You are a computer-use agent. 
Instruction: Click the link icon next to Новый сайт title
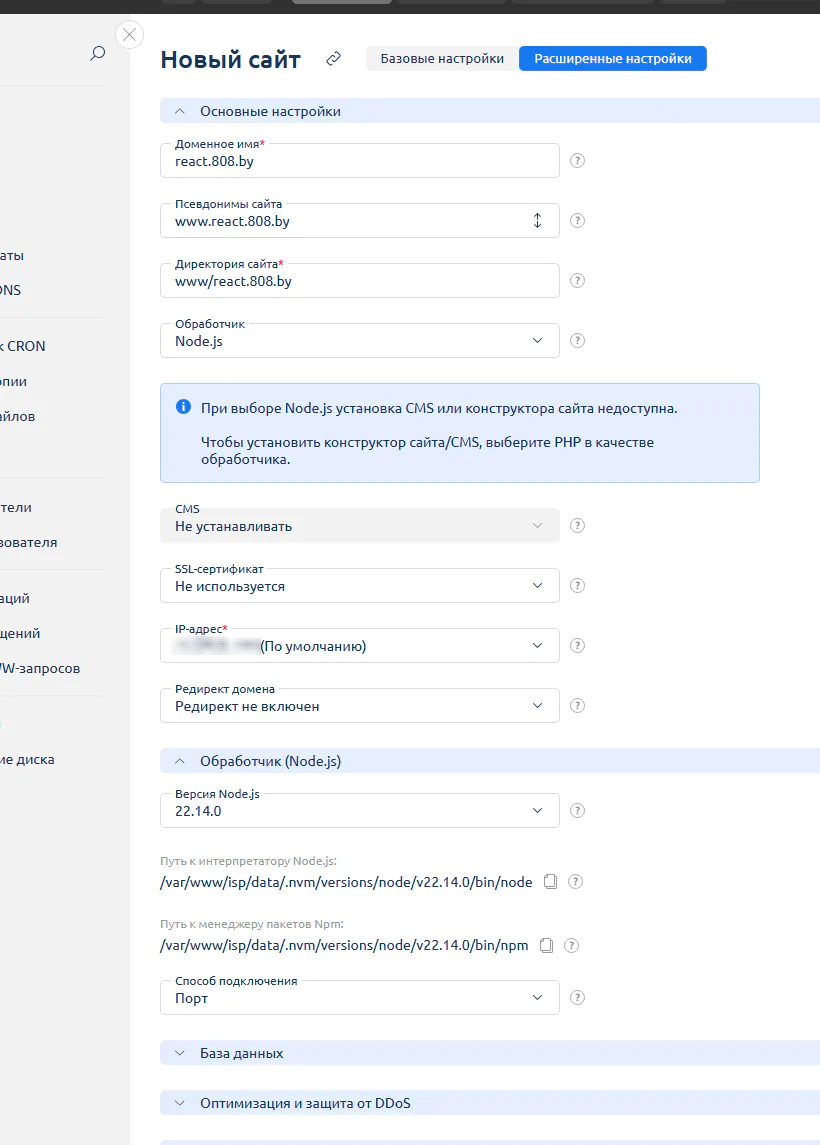(x=333, y=59)
